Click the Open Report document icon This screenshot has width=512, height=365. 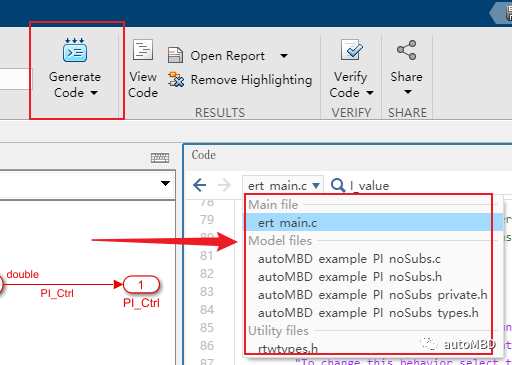pyautogui.click(x=175, y=55)
